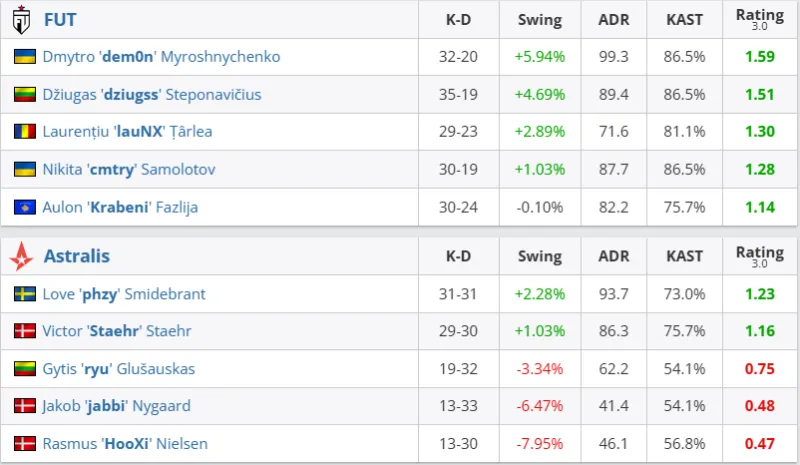Sort Astralis table by ADR column

pyautogui.click(x=613, y=257)
